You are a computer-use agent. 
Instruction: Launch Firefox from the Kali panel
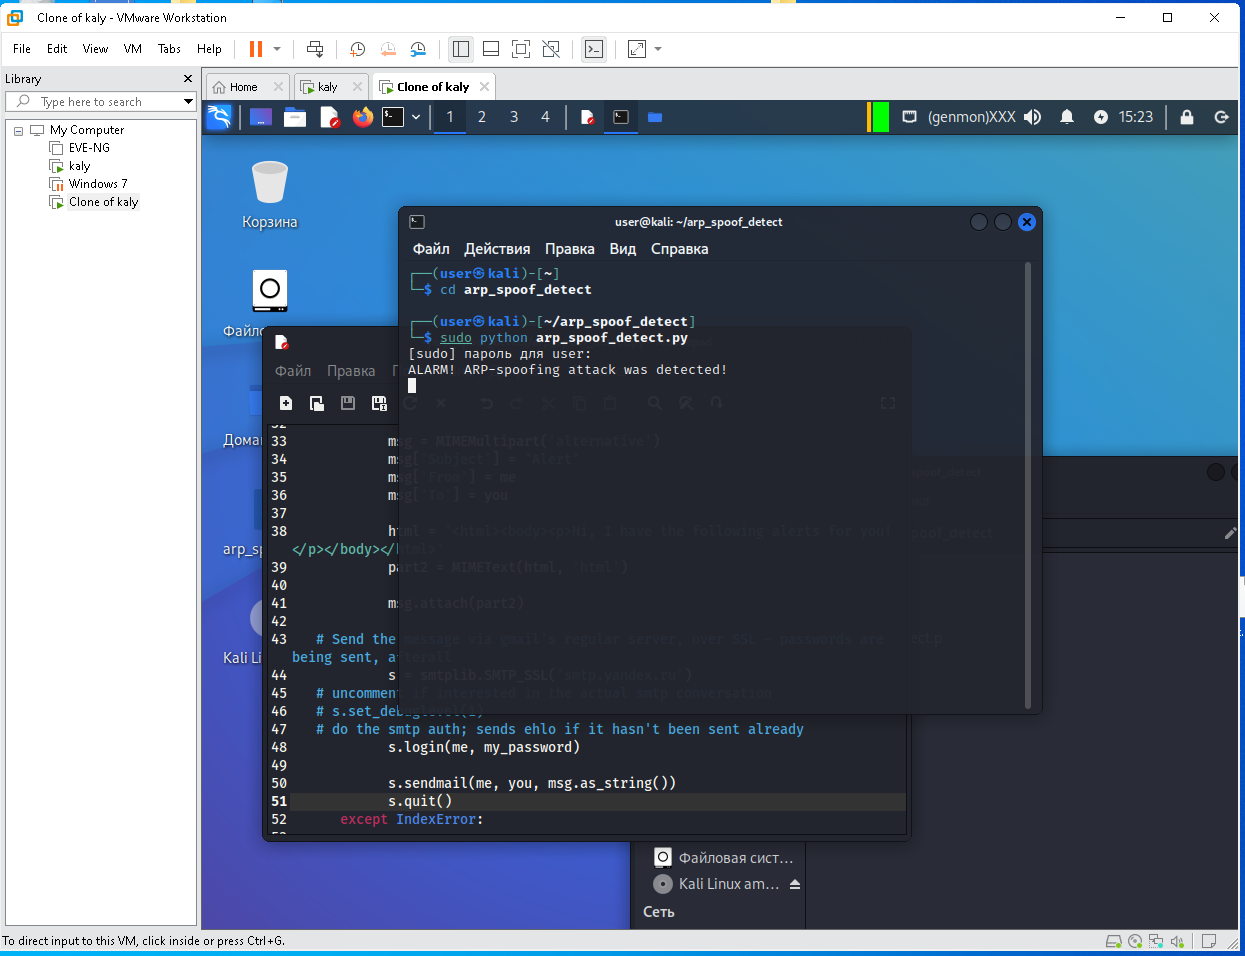(x=362, y=117)
